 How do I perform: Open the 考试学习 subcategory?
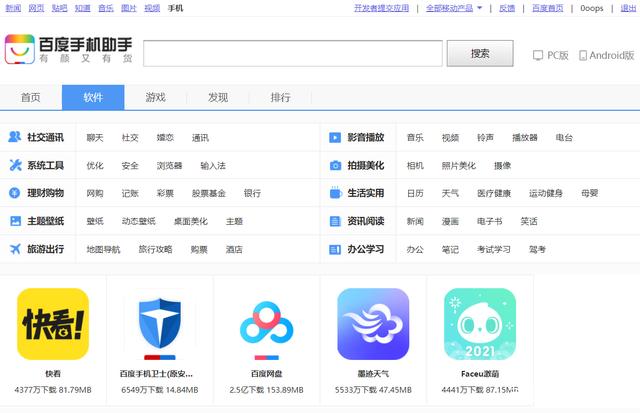coord(494,249)
